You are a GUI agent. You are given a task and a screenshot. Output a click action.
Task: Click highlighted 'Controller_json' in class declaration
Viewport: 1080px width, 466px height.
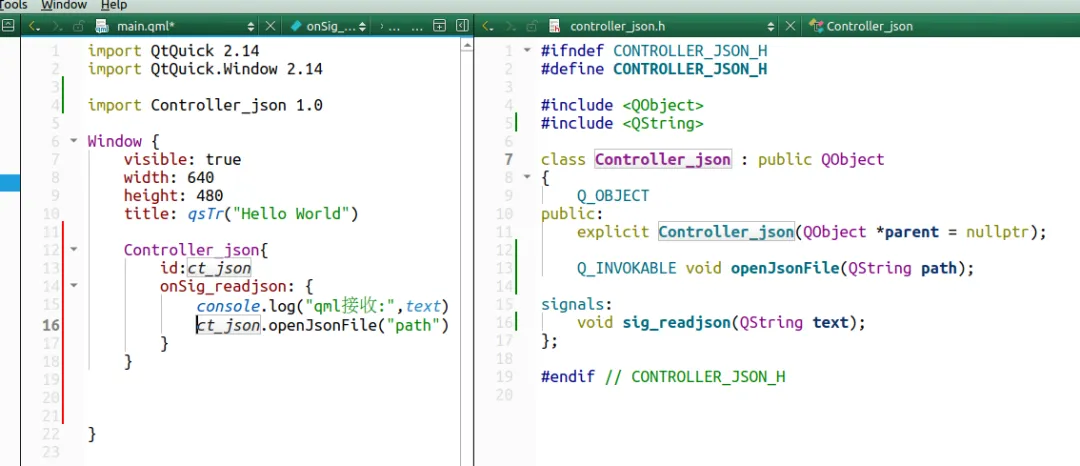[x=663, y=160]
